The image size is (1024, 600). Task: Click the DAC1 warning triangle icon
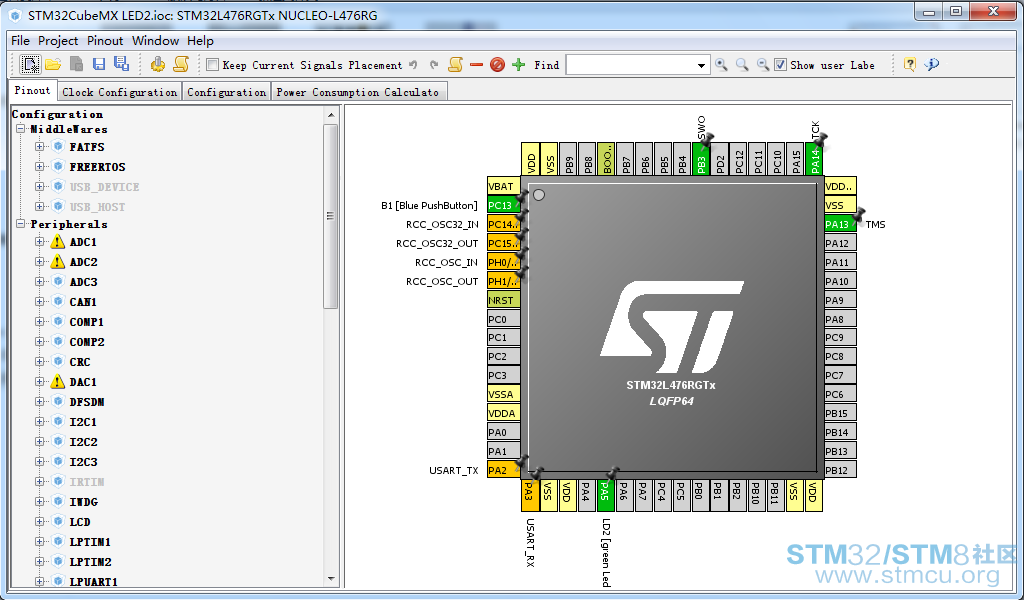point(58,381)
